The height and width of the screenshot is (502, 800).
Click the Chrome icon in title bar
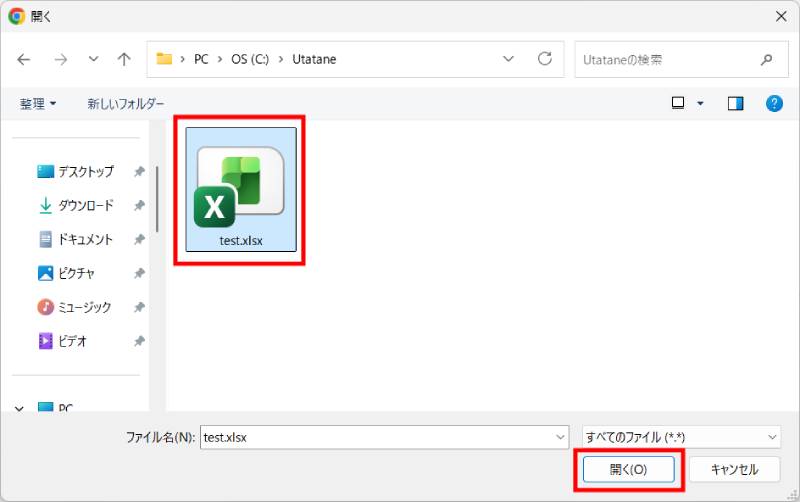pos(16,16)
